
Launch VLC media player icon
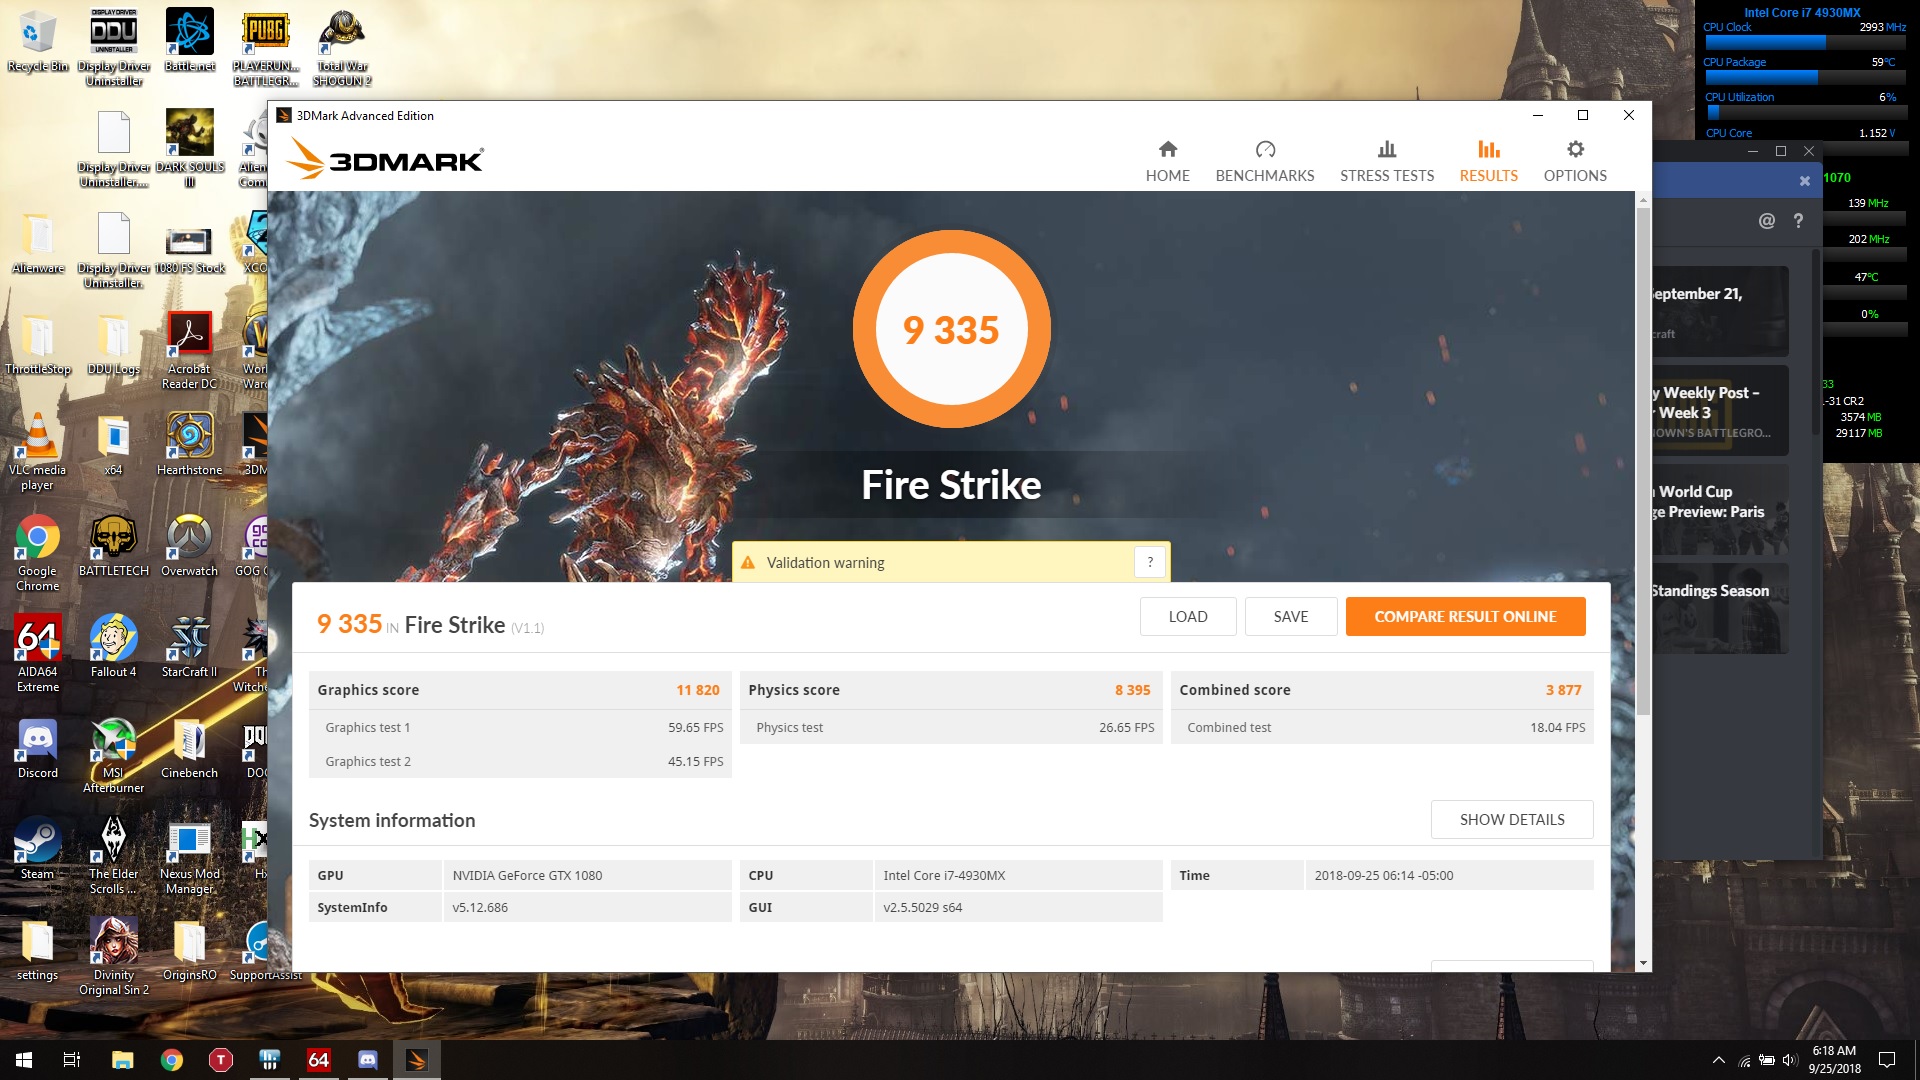tap(38, 452)
